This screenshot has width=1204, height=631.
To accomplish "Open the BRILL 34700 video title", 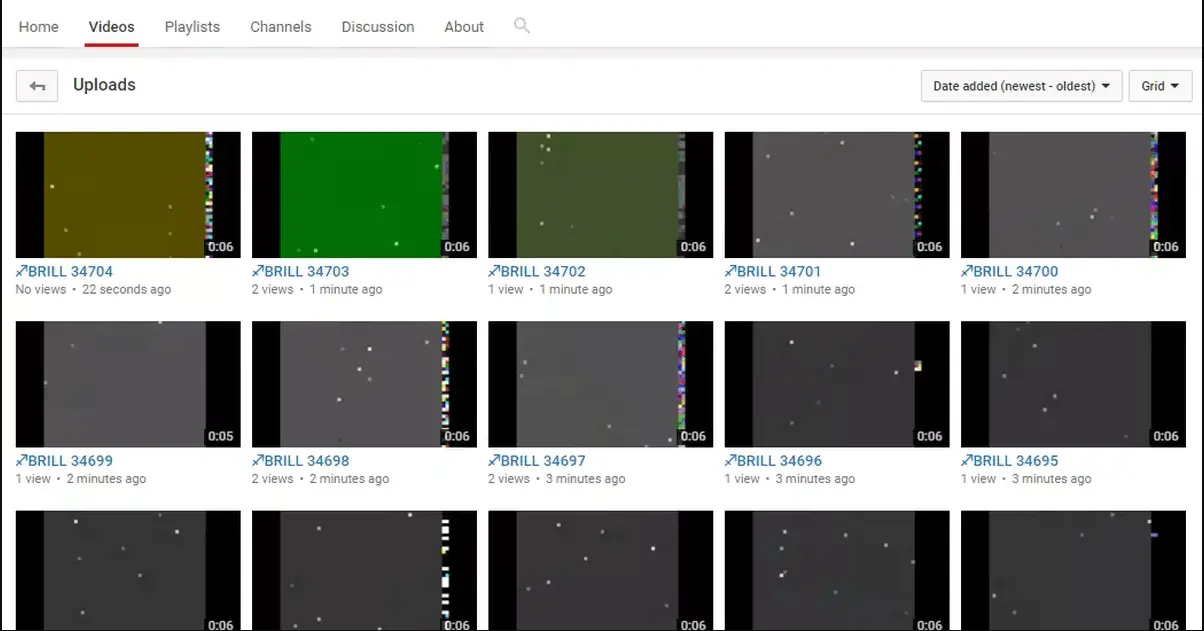I will [1010, 271].
